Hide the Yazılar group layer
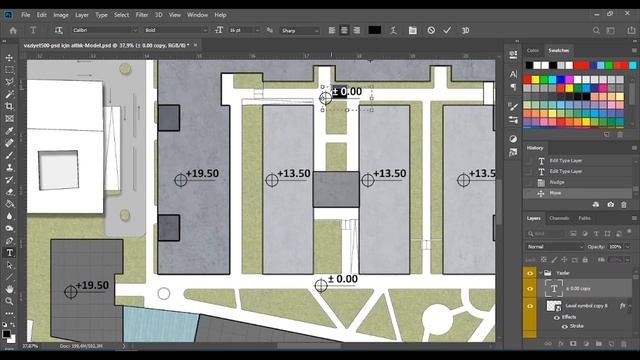640x360 pixels. pos(530,273)
